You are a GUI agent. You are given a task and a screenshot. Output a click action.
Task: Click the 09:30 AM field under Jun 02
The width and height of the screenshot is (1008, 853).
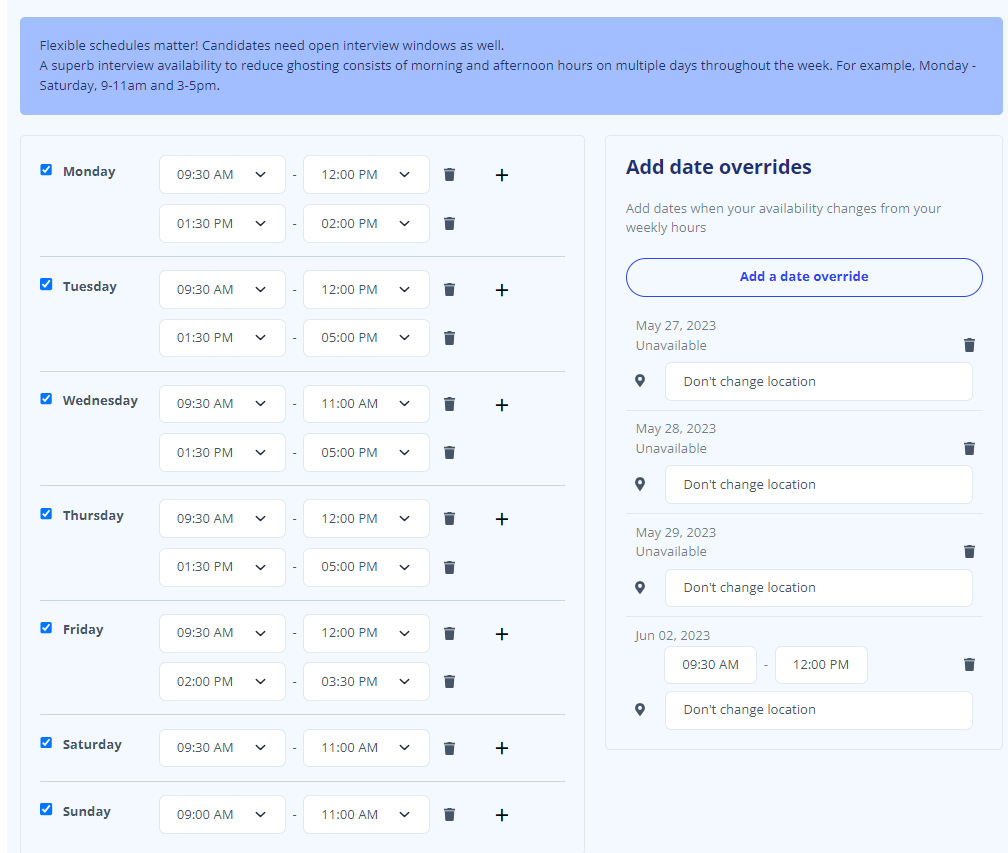pos(710,664)
